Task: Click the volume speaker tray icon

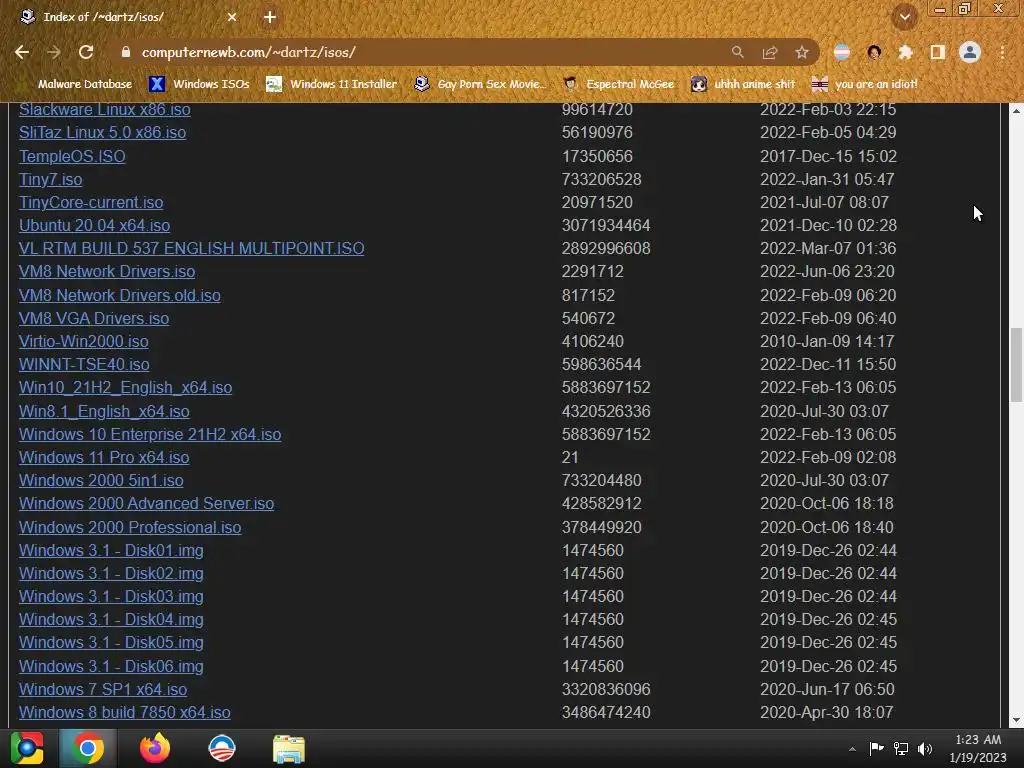Action: (925, 749)
